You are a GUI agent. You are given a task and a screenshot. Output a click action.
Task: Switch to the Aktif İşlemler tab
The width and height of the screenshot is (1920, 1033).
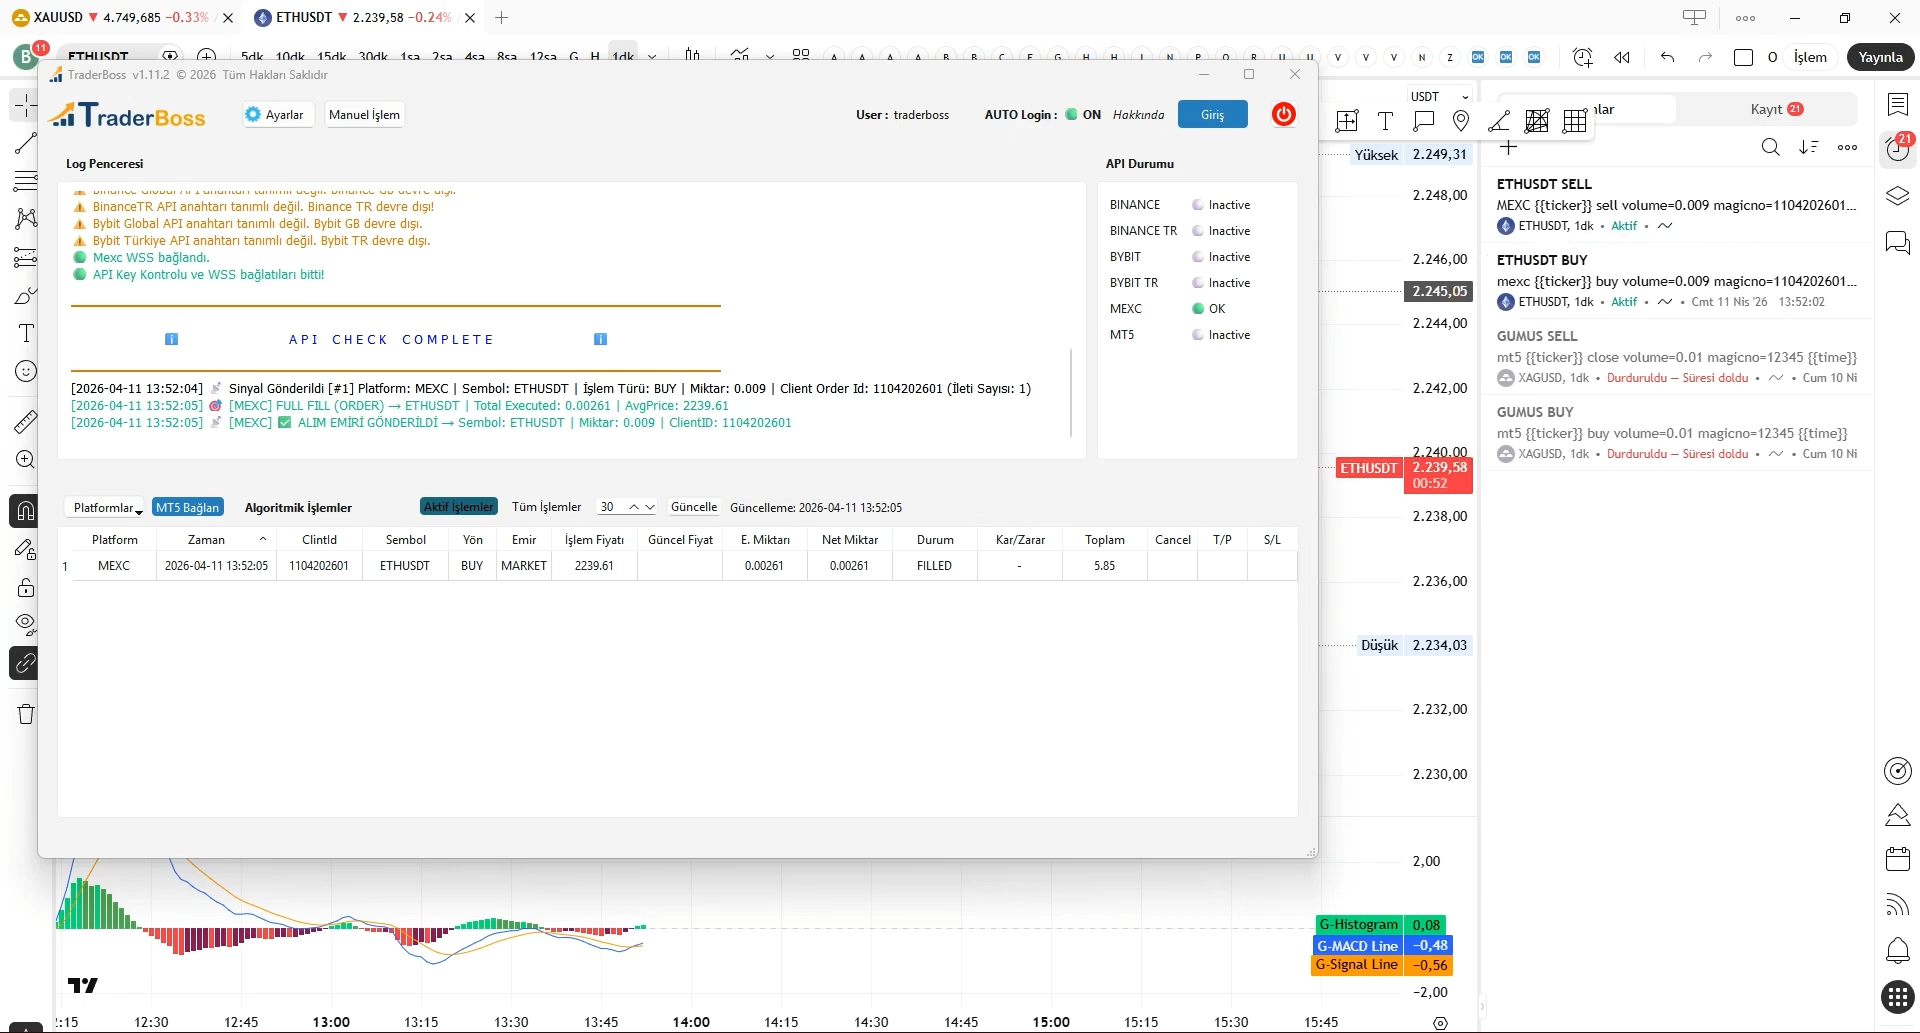458,507
